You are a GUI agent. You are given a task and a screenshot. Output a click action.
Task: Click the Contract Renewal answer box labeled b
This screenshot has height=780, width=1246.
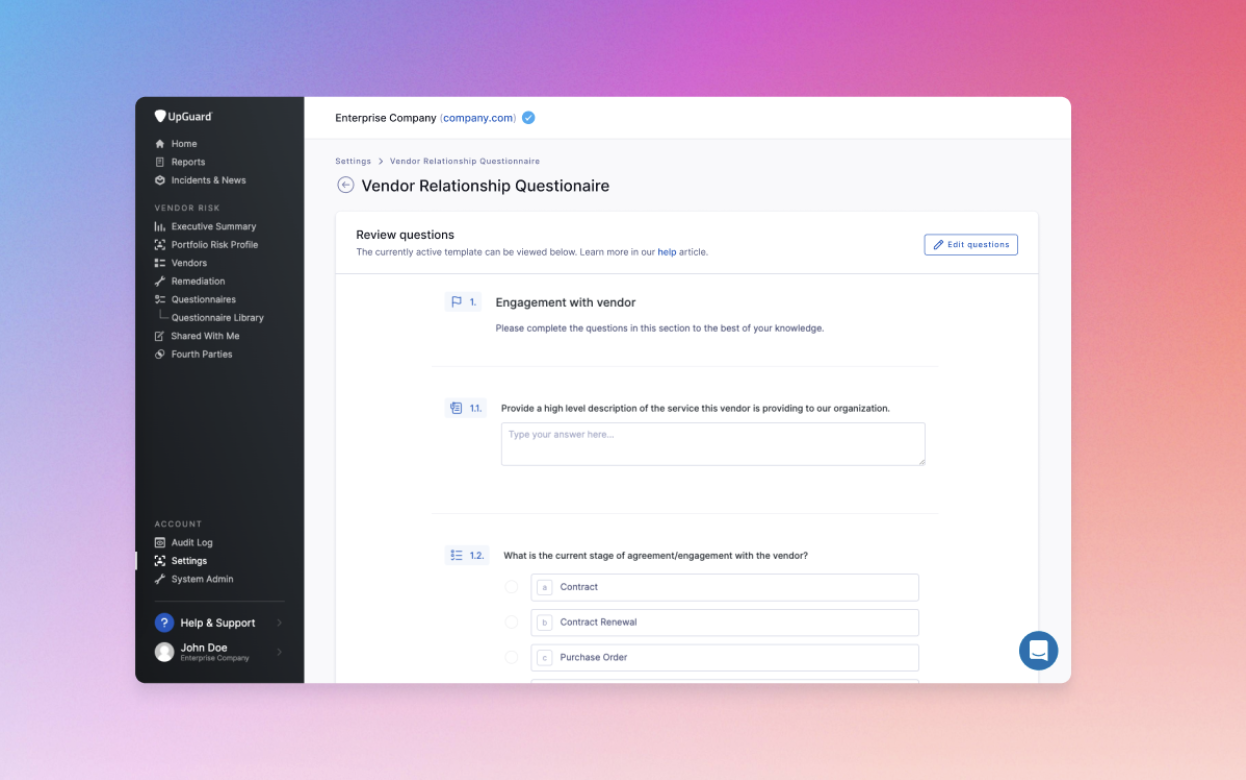tap(725, 622)
